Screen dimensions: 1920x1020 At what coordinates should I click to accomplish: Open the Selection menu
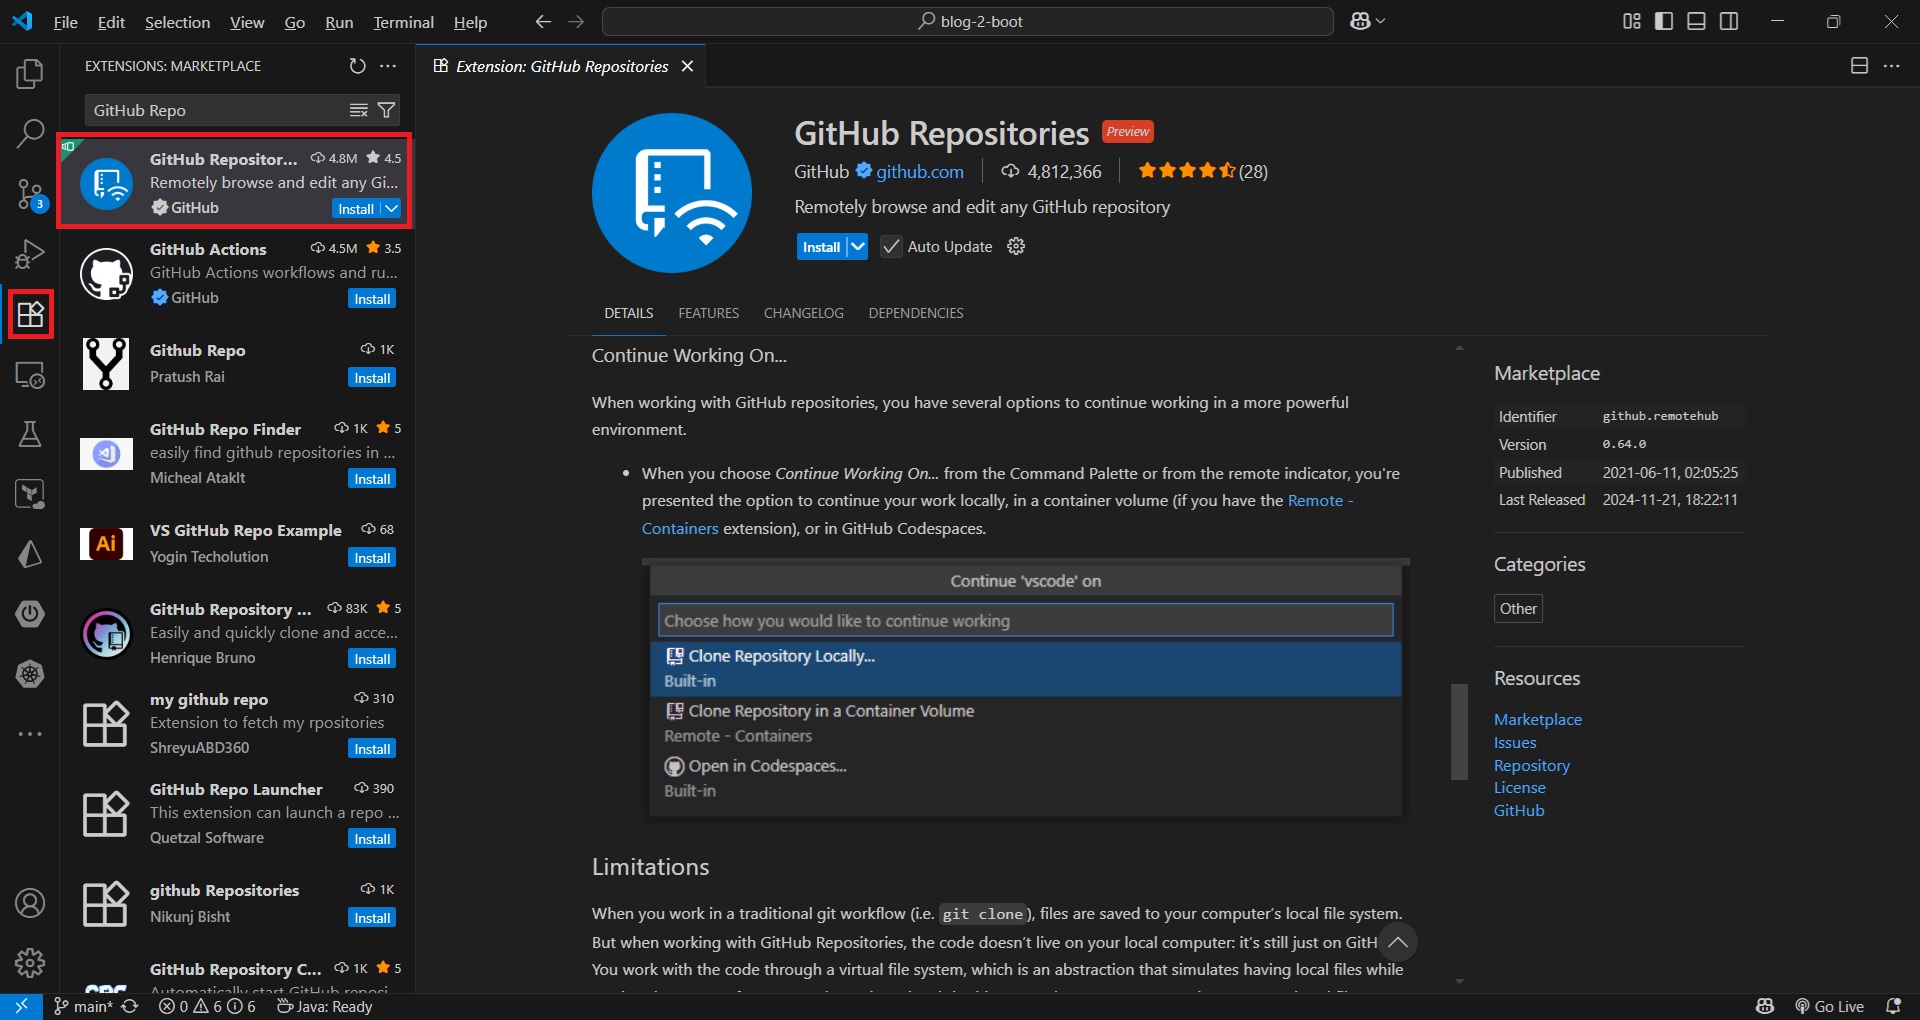tap(177, 22)
